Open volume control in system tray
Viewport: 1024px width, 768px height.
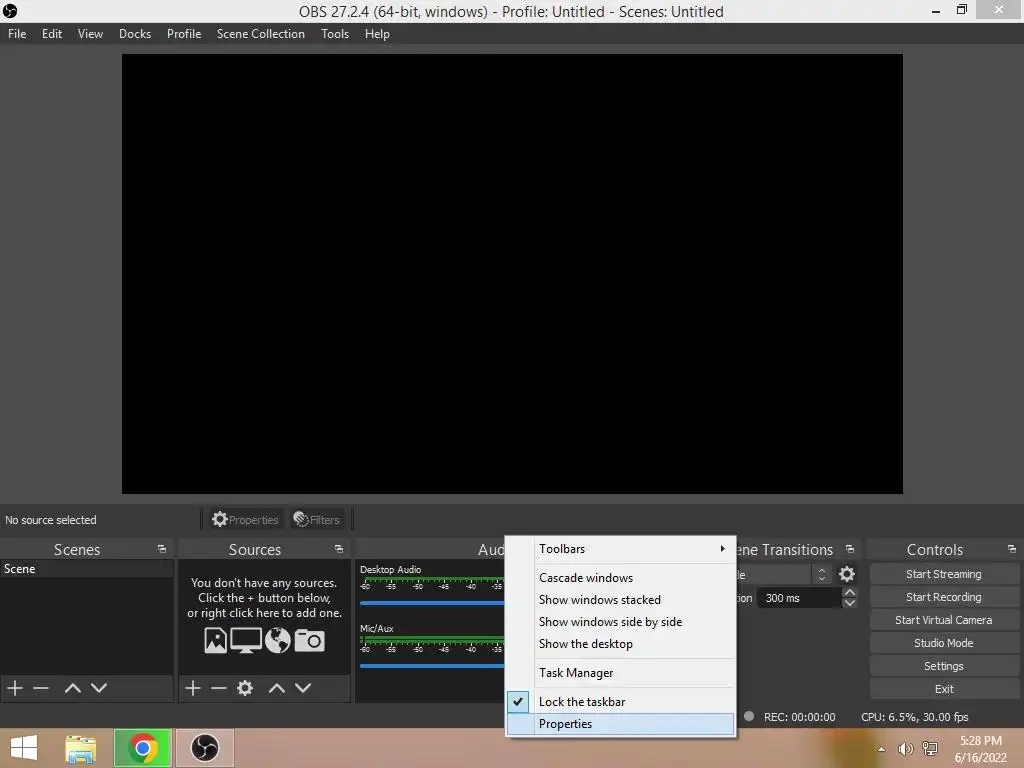[x=905, y=749]
